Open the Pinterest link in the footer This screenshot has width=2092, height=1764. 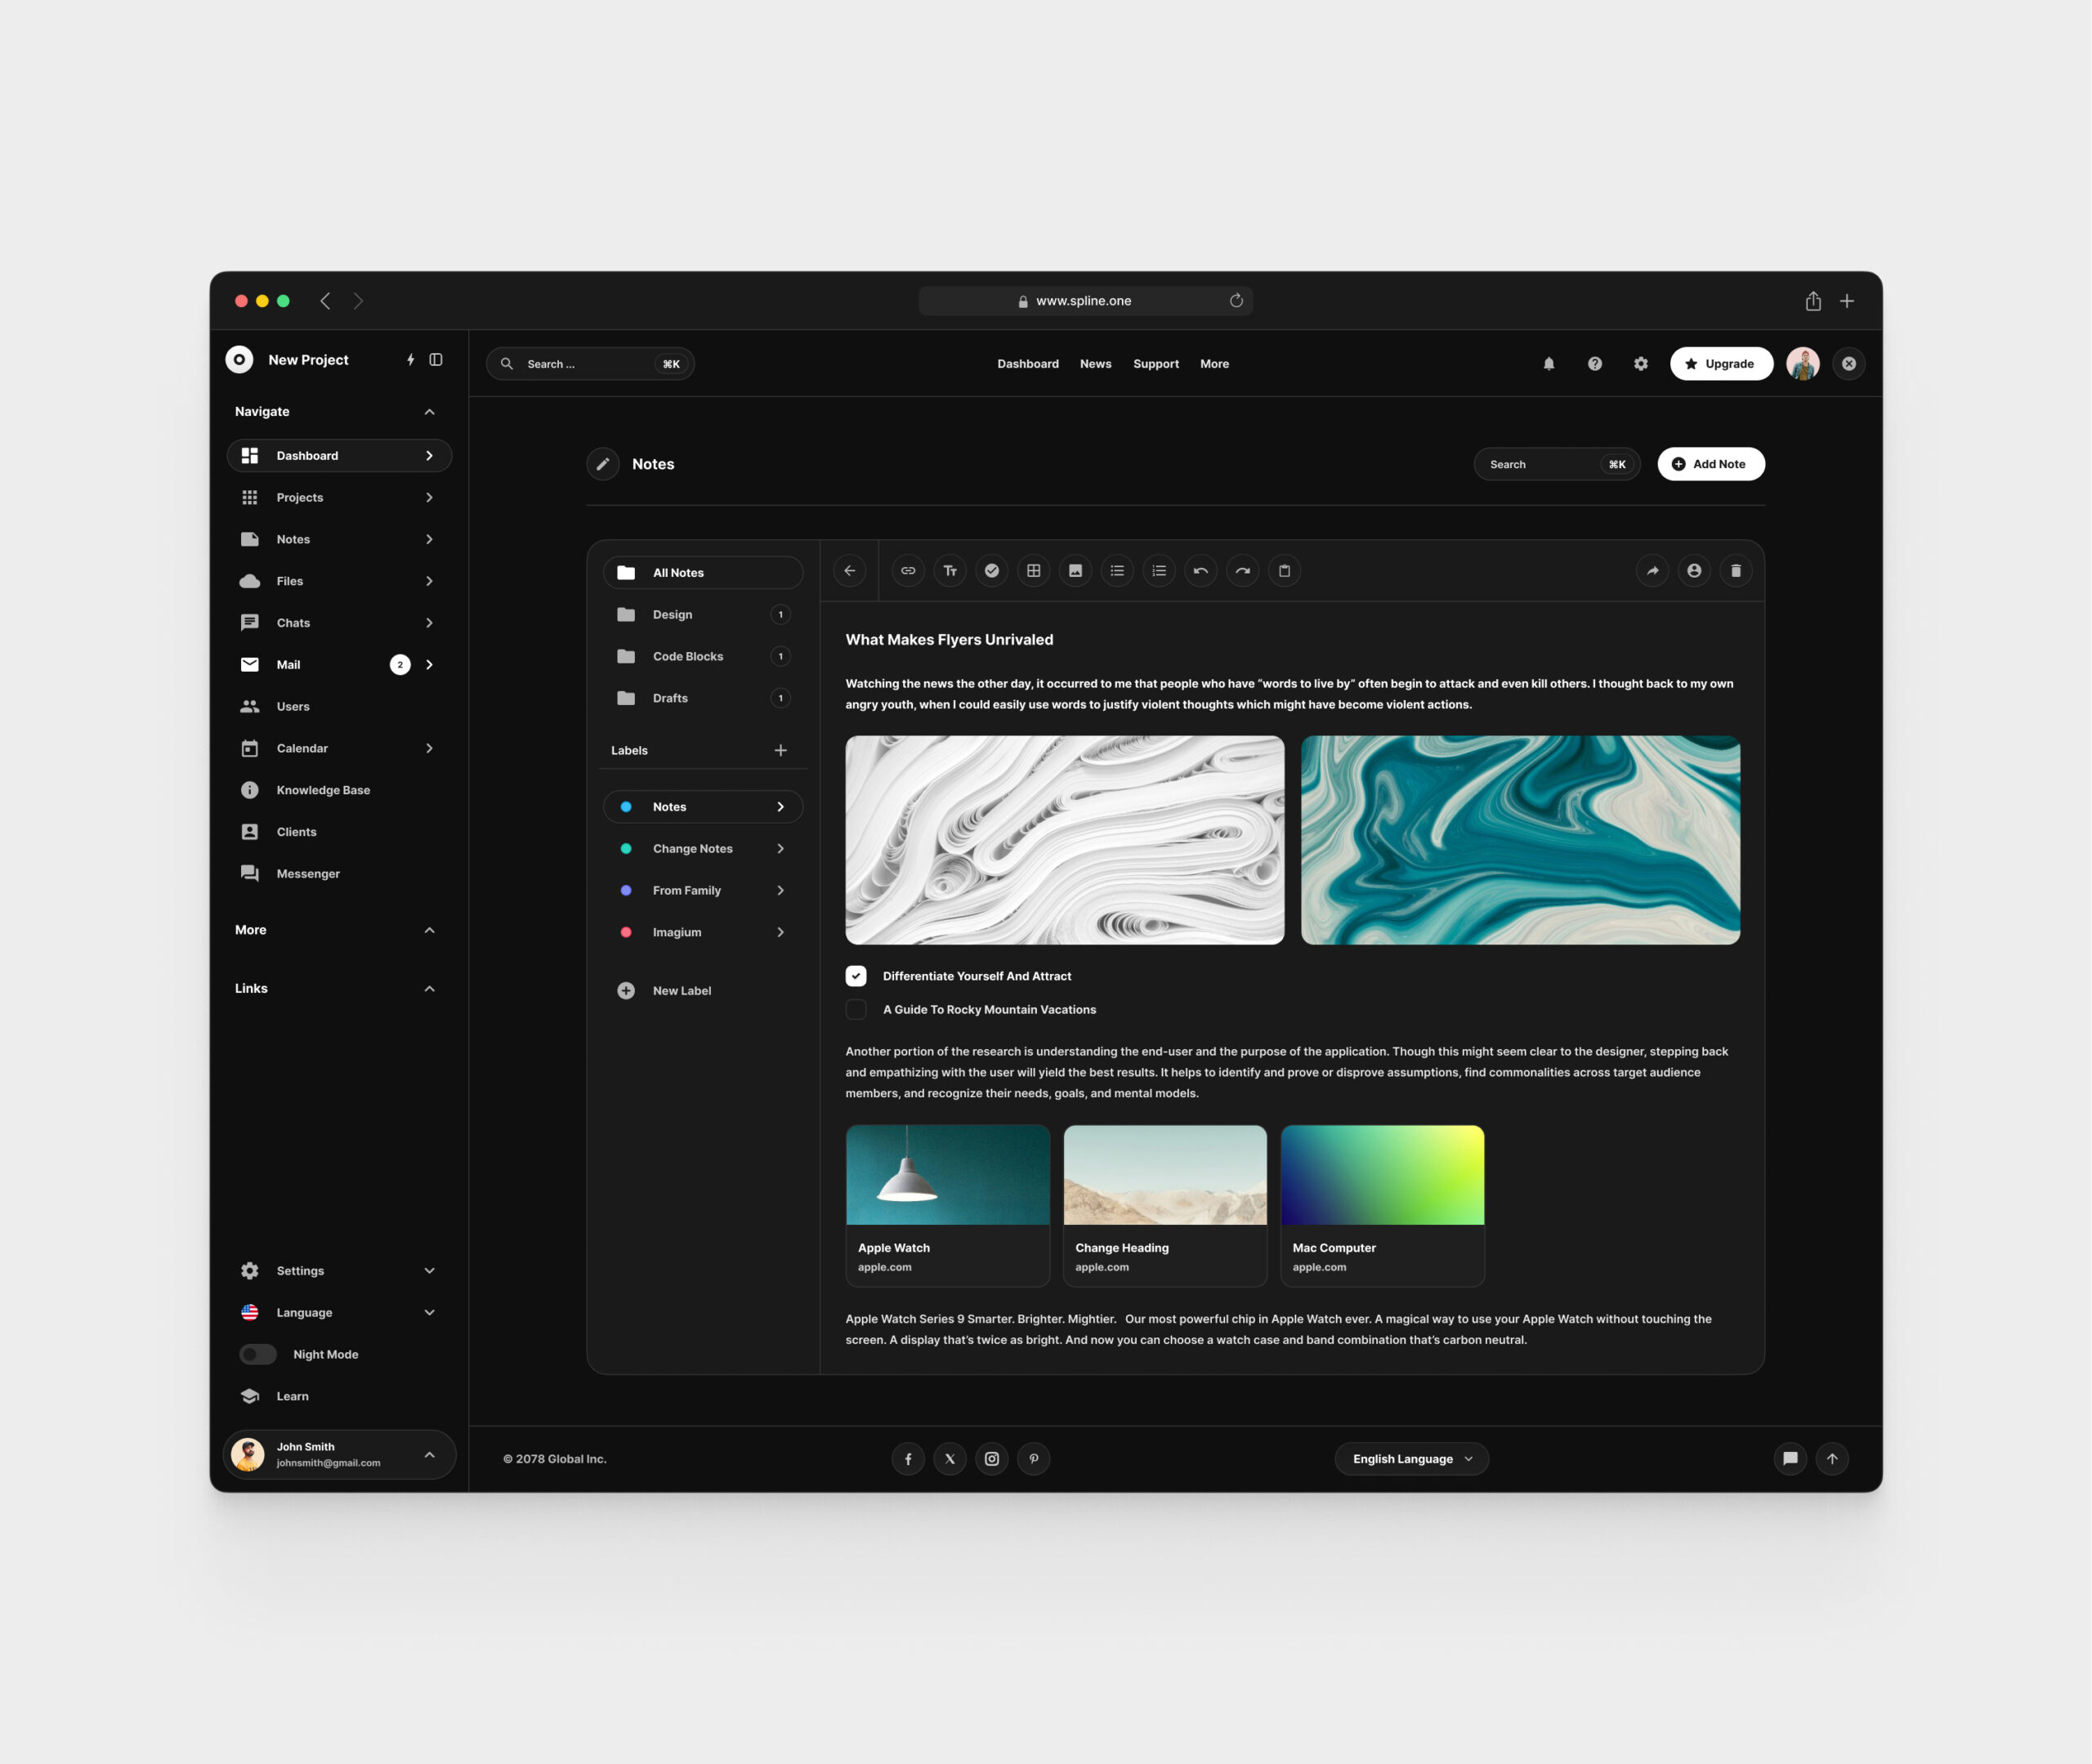(1034, 1459)
